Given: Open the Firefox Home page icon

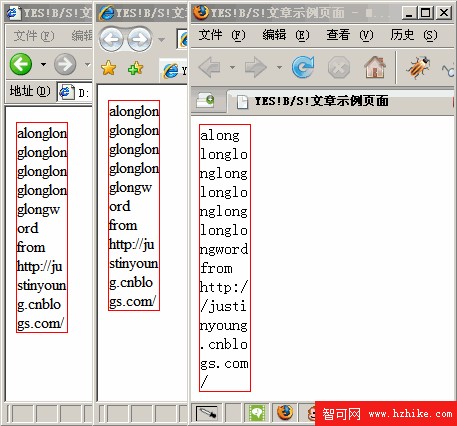Looking at the screenshot, I should [x=375, y=67].
